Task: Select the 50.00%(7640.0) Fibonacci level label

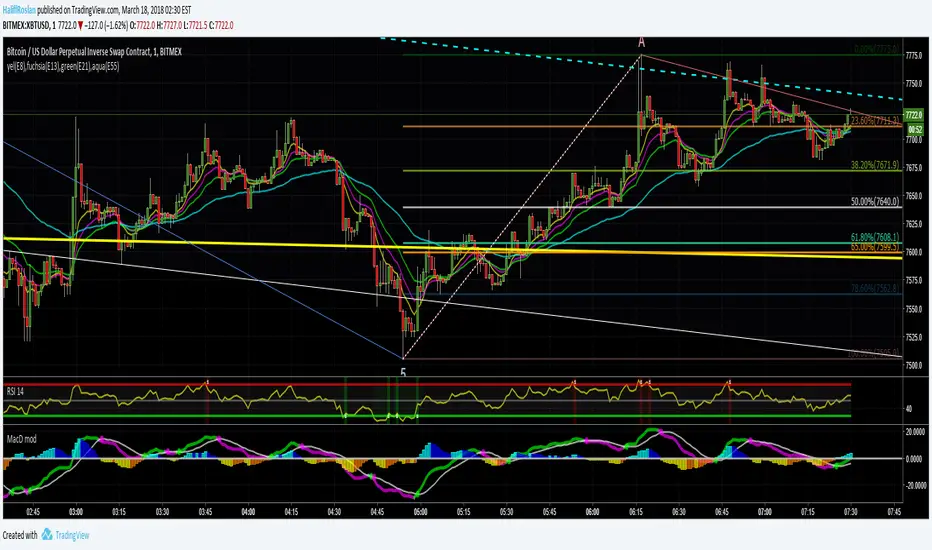Action: pyautogui.click(x=875, y=202)
